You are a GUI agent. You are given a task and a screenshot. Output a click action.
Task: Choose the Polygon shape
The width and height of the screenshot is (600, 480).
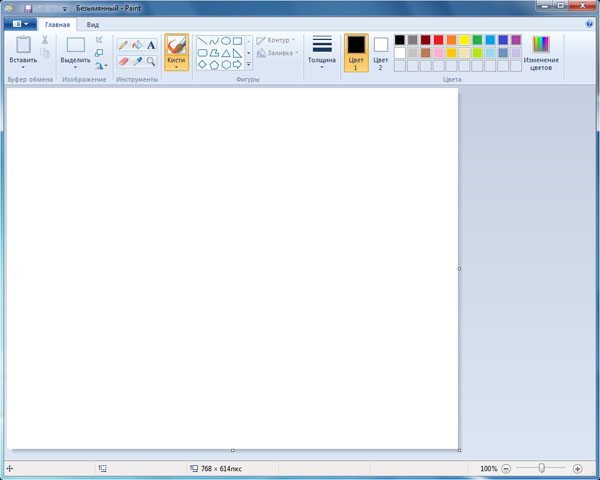point(214,53)
